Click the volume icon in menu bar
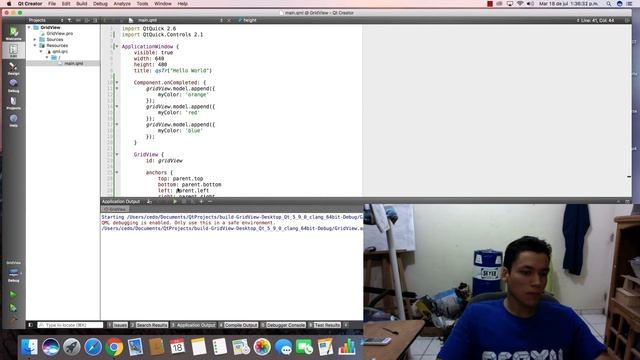The width and height of the screenshot is (640, 360). click(530, 4)
